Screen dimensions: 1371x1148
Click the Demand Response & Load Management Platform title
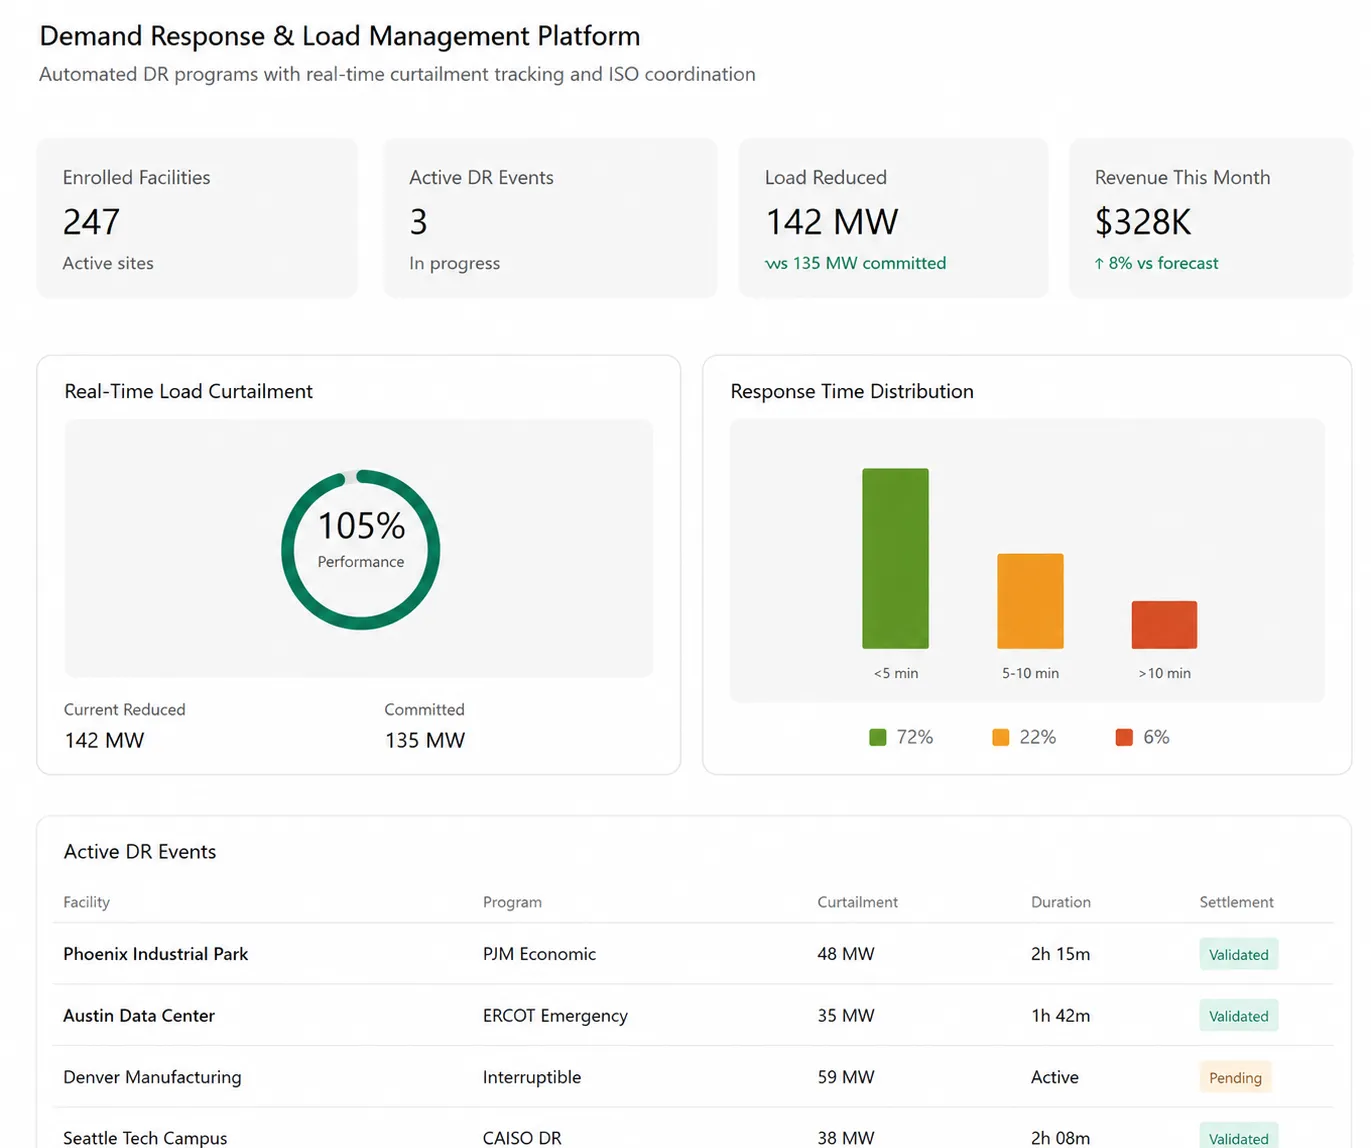coord(339,36)
